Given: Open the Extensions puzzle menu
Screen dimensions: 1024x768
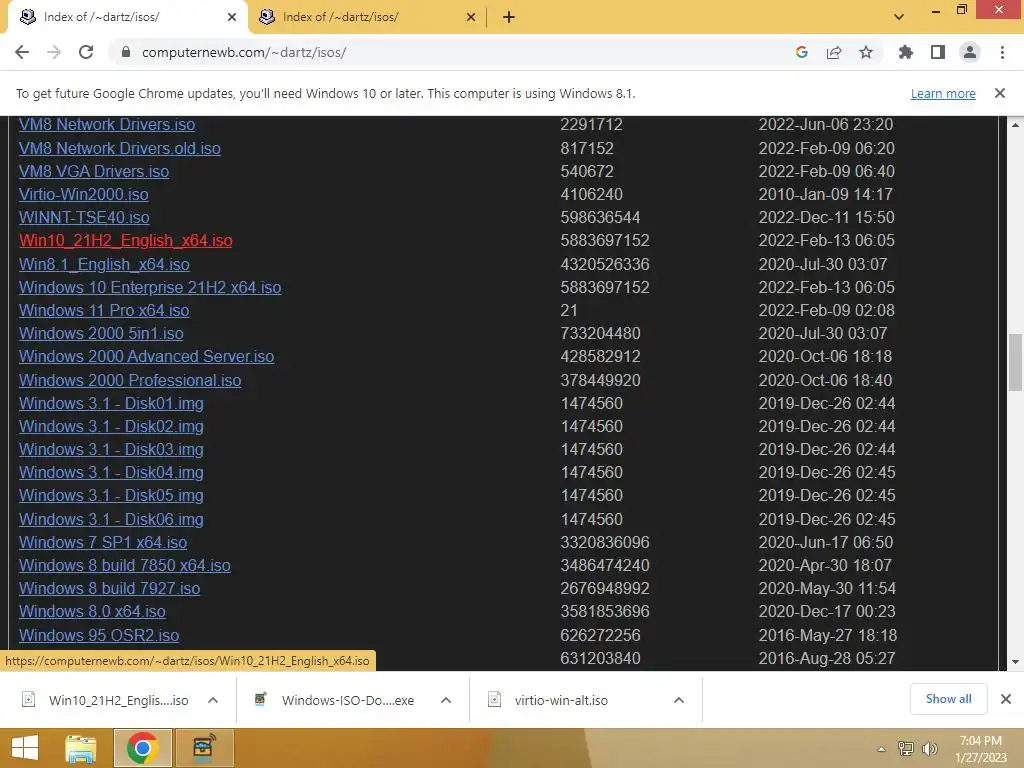Looking at the screenshot, I should coord(906,52).
